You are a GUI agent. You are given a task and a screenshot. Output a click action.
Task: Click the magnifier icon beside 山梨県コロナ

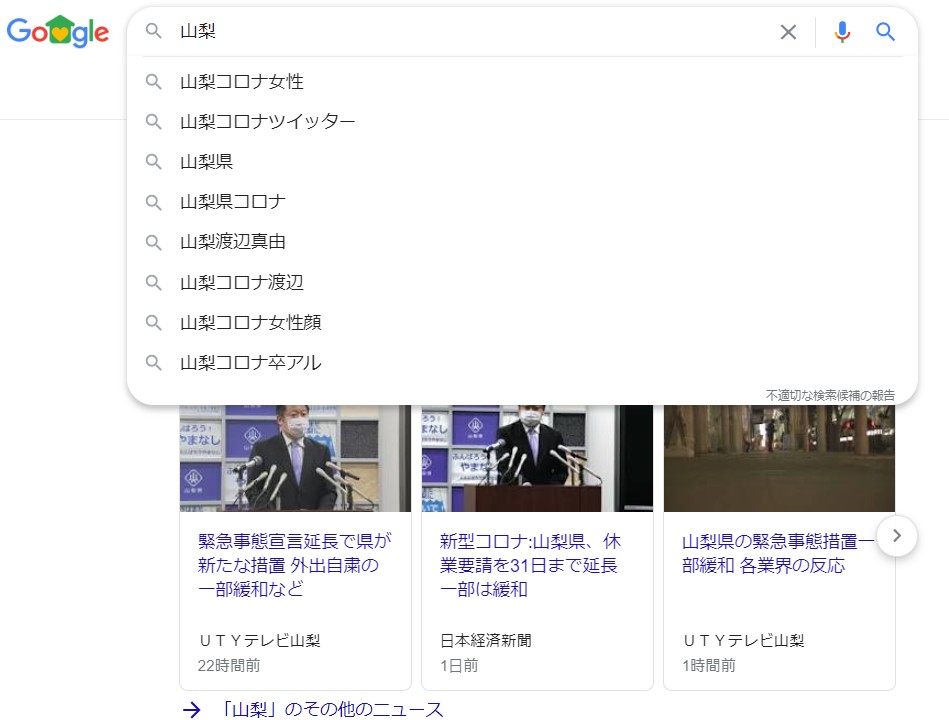(x=154, y=202)
